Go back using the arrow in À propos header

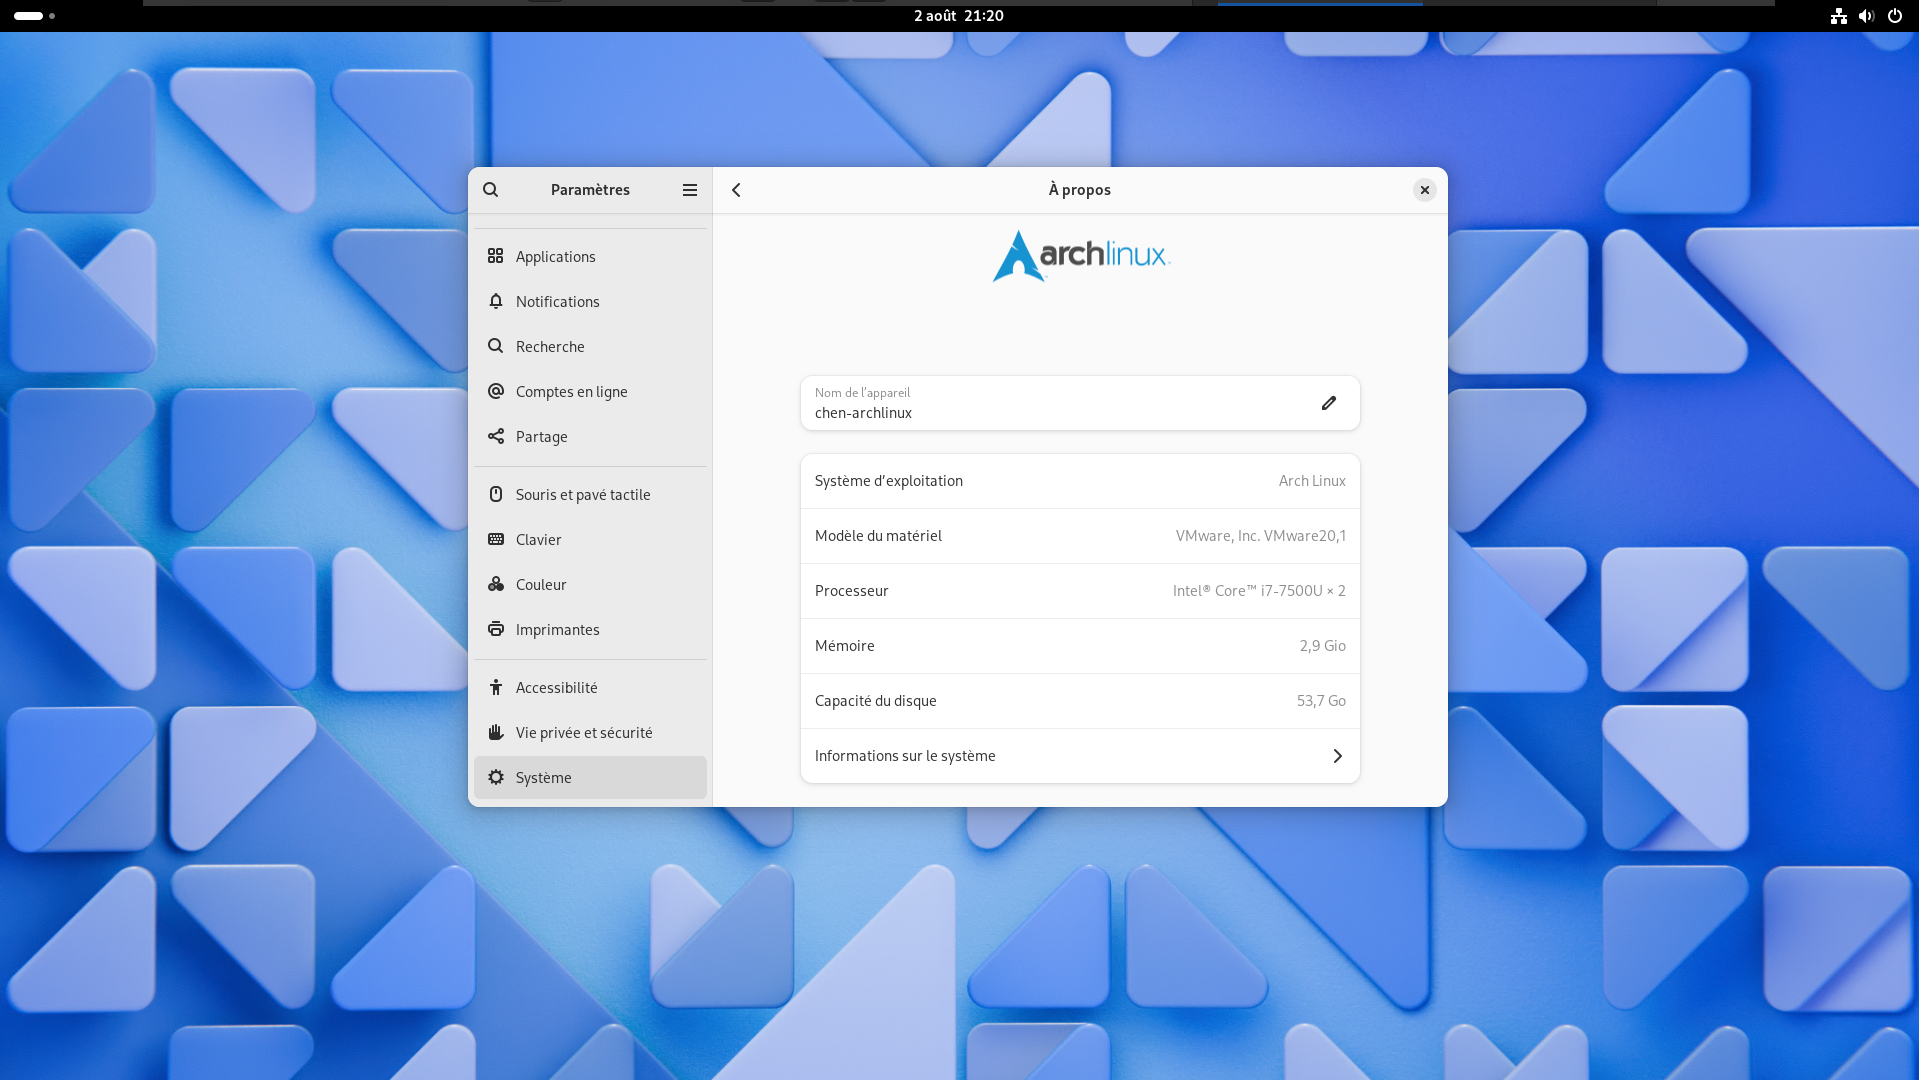coord(736,190)
